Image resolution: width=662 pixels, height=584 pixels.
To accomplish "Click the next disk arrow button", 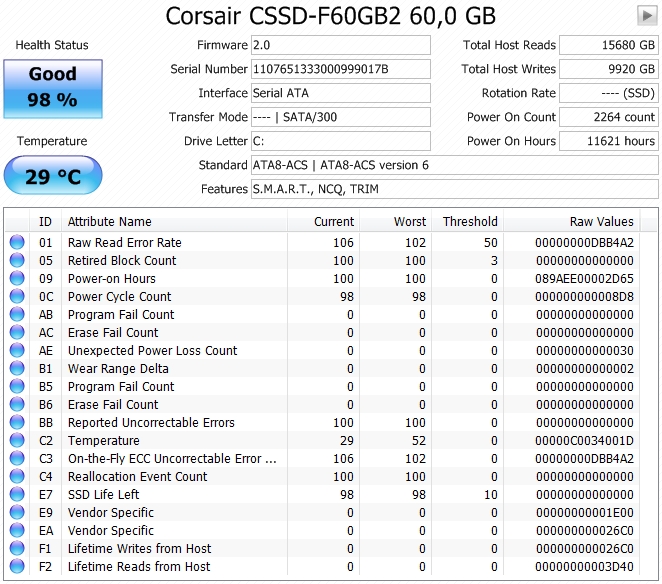I will [646, 16].
